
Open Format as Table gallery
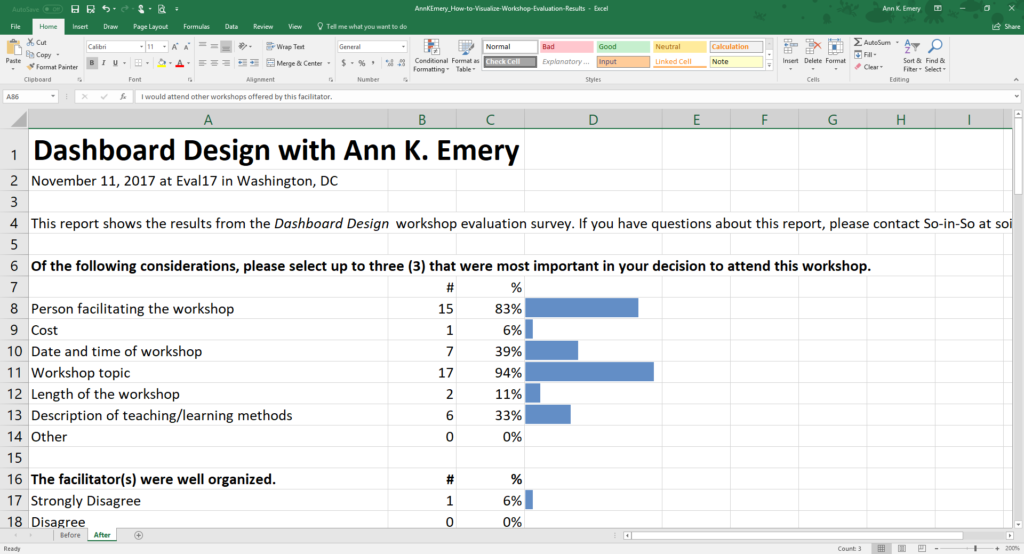tap(466, 56)
